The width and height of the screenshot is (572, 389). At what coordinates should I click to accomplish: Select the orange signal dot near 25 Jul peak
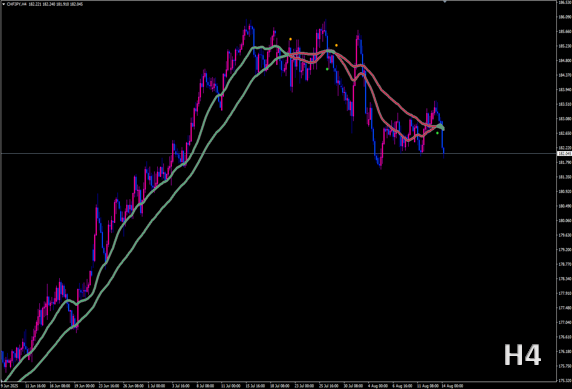pyautogui.click(x=336, y=45)
